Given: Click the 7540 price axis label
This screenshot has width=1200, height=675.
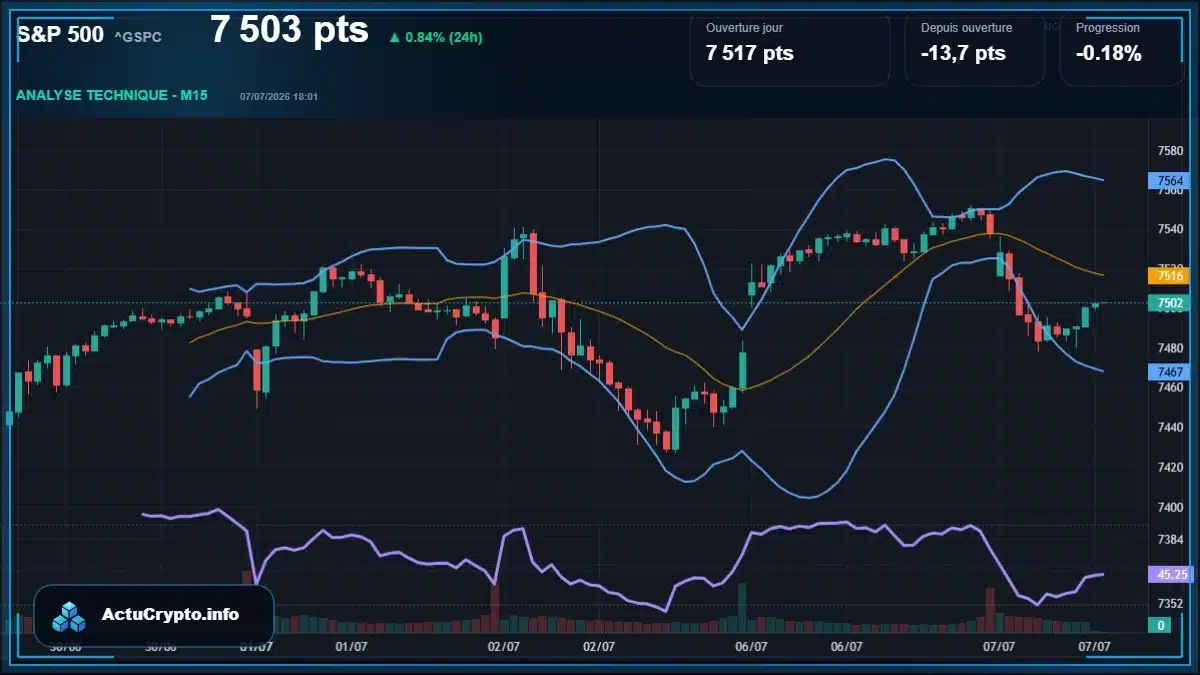Looking at the screenshot, I should (1170, 229).
